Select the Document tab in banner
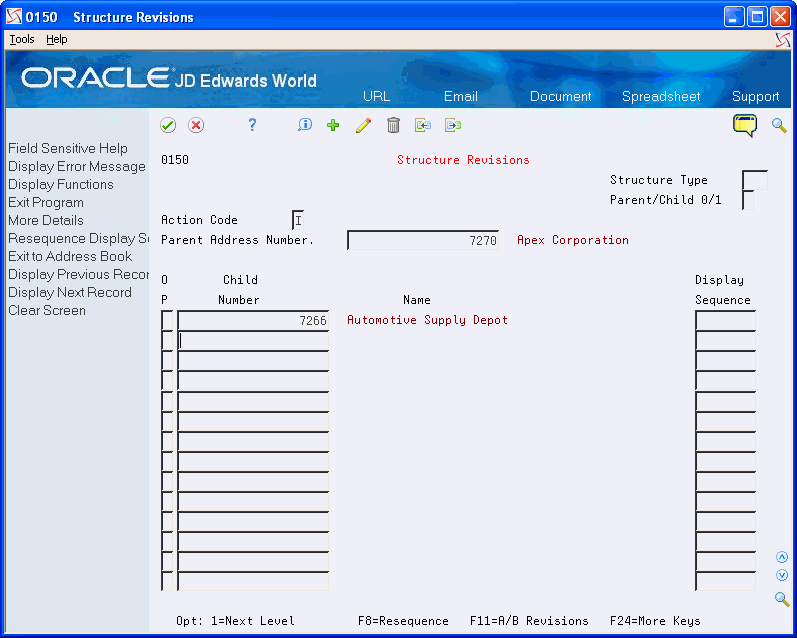This screenshot has height=638, width=797. 560,96
